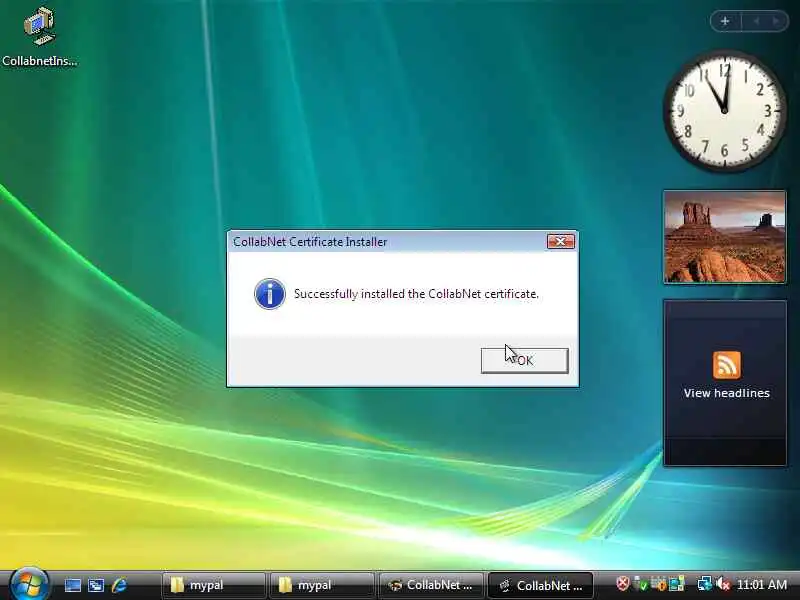This screenshot has width=800, height=600.
Task: Add a gadget with the sidebar plus button
Action: coord(725,21)
